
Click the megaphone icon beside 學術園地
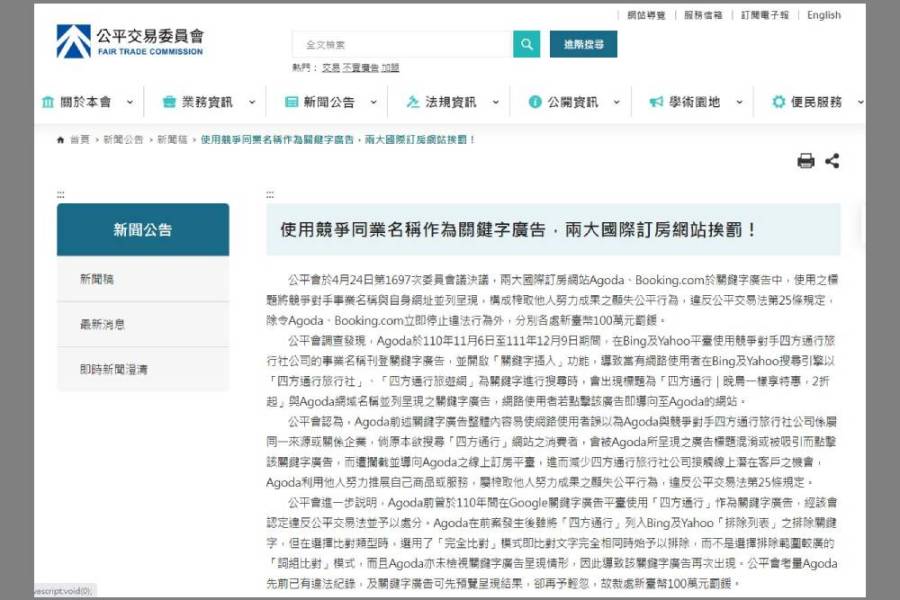(656, 102)
